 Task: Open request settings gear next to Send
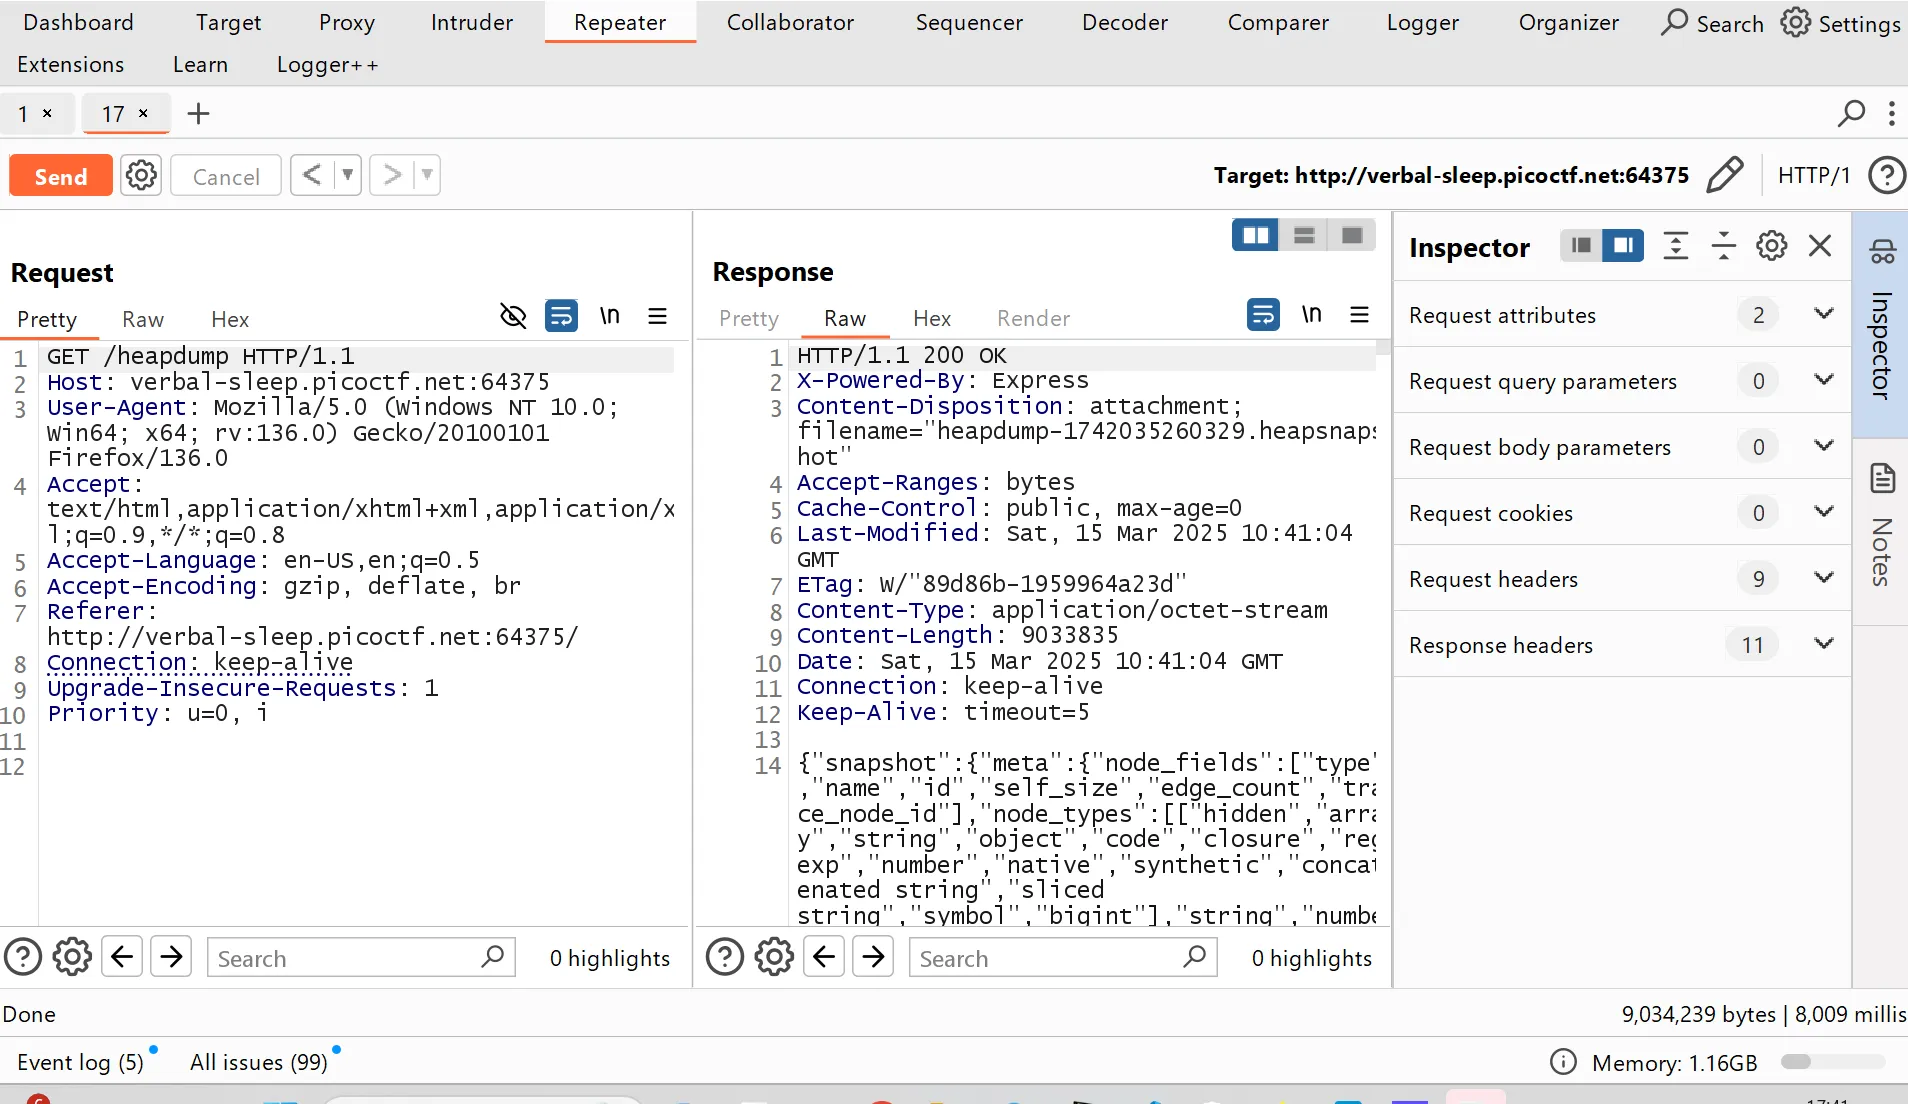141,176
